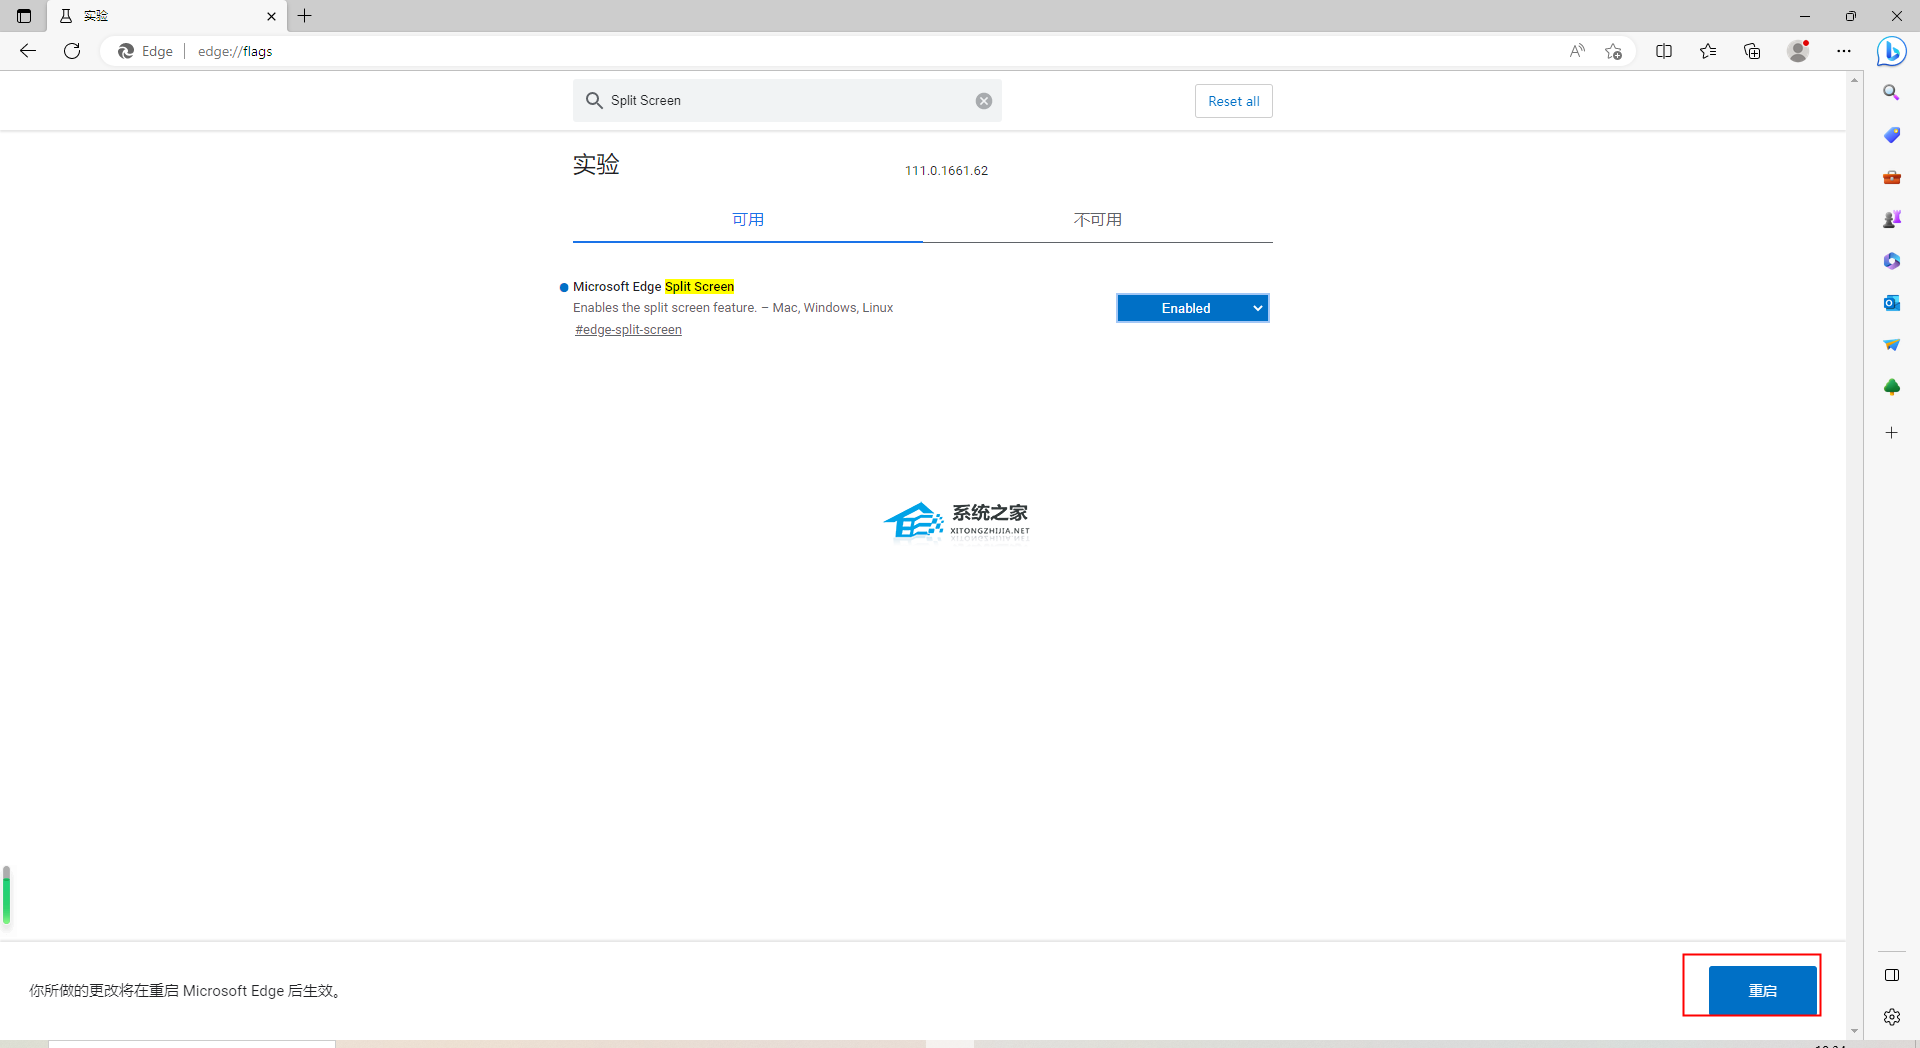Minimize the Edge window
The height and width of the screenshot is (1048, 1920).
click(x=1805, y=16)
